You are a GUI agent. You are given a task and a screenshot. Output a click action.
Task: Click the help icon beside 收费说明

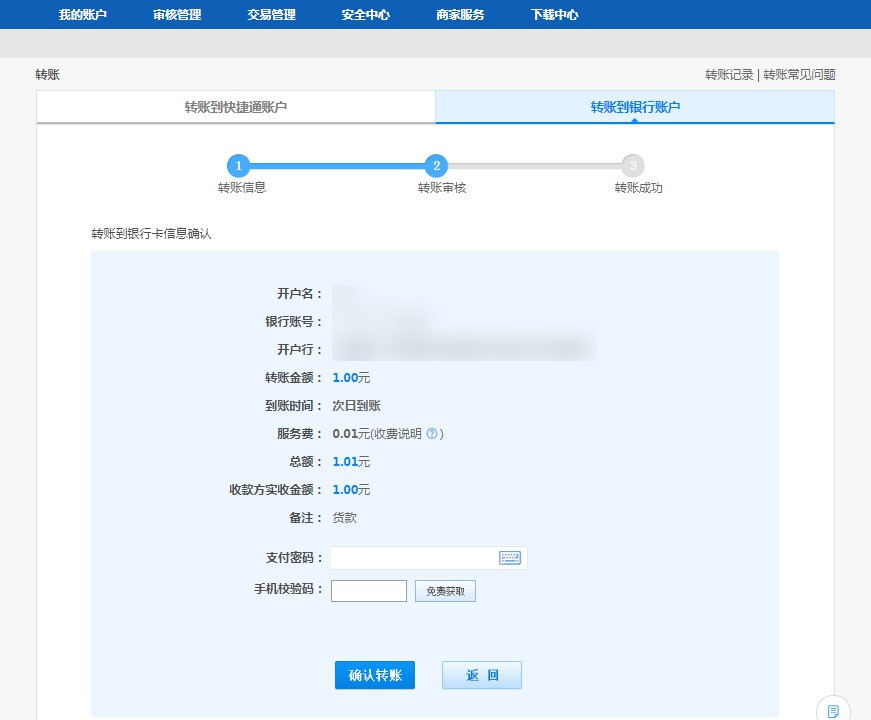click(x=432, y=434)
